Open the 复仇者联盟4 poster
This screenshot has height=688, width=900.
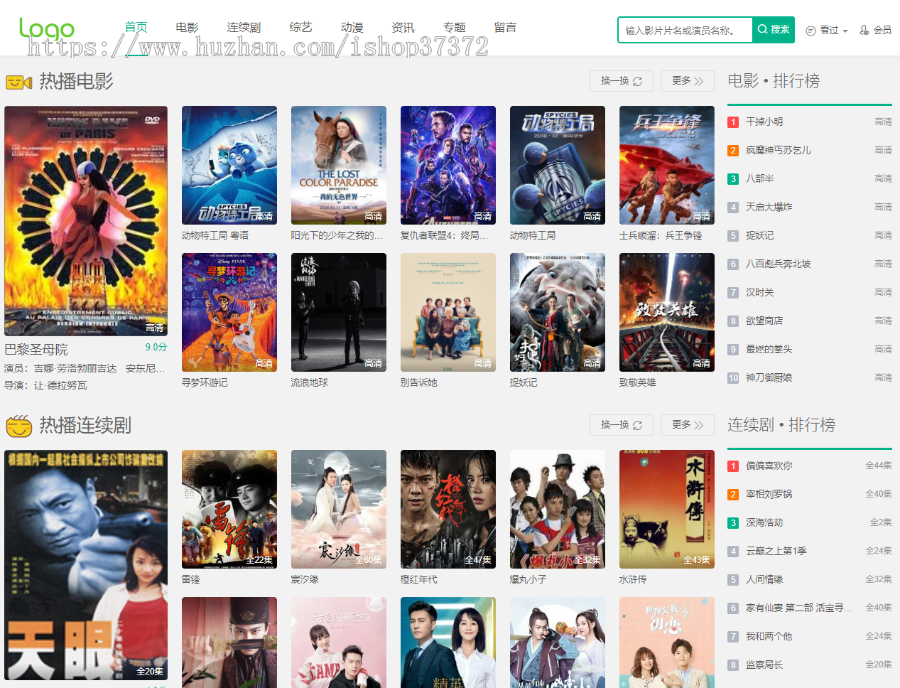pos(448,165)
